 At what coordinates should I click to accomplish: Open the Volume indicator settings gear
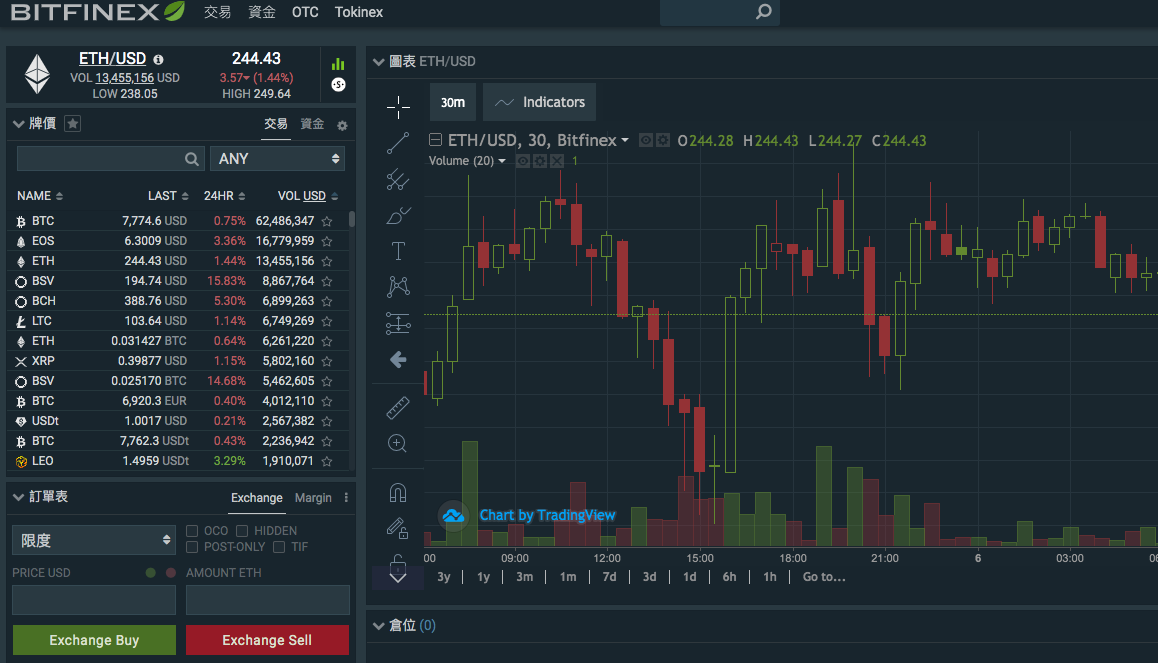point(540,161)
